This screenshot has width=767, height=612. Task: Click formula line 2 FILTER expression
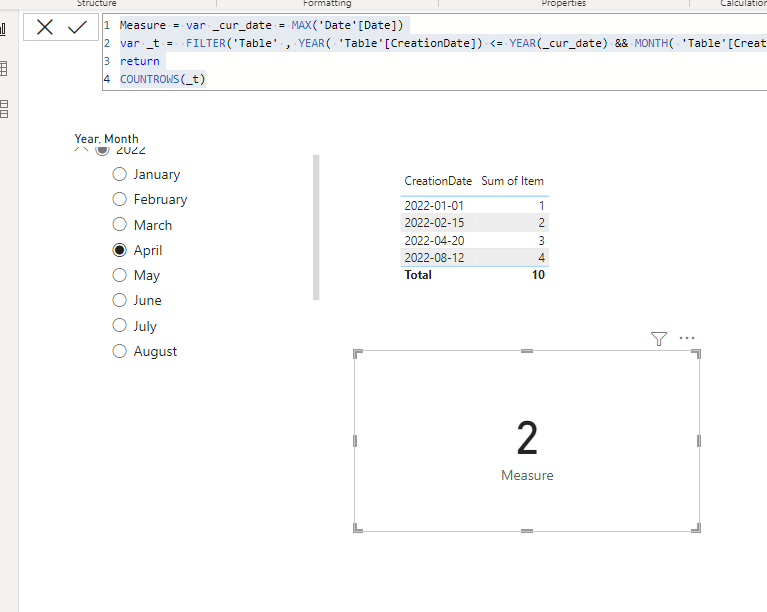point(443,43)
